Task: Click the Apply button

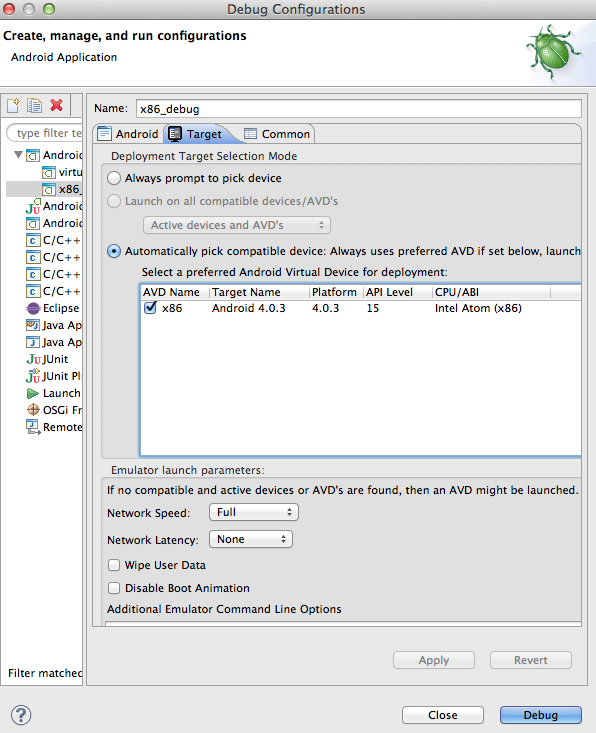Action: [x=434, y=660]
